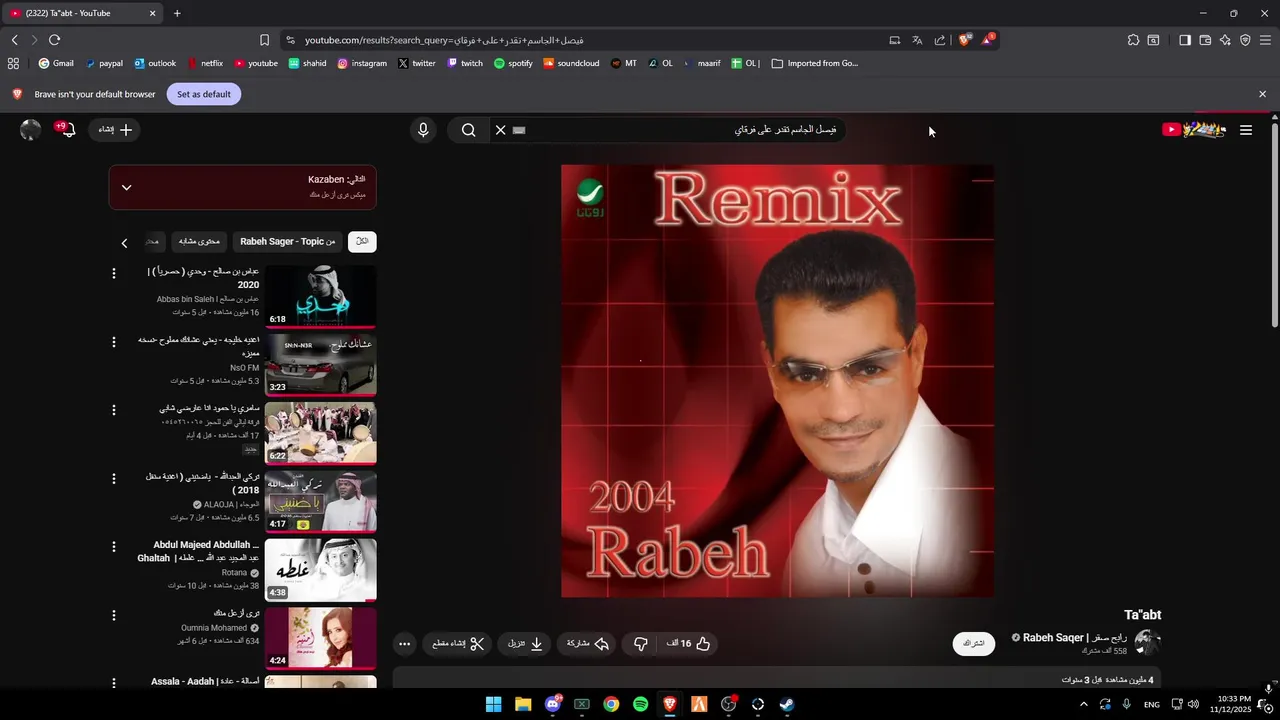Image resolution: width=1280 pixels, height=720 pixels.
Task: Click the Create (إنشاء) button
Action: pyautogui.click(x=115, y=130)
